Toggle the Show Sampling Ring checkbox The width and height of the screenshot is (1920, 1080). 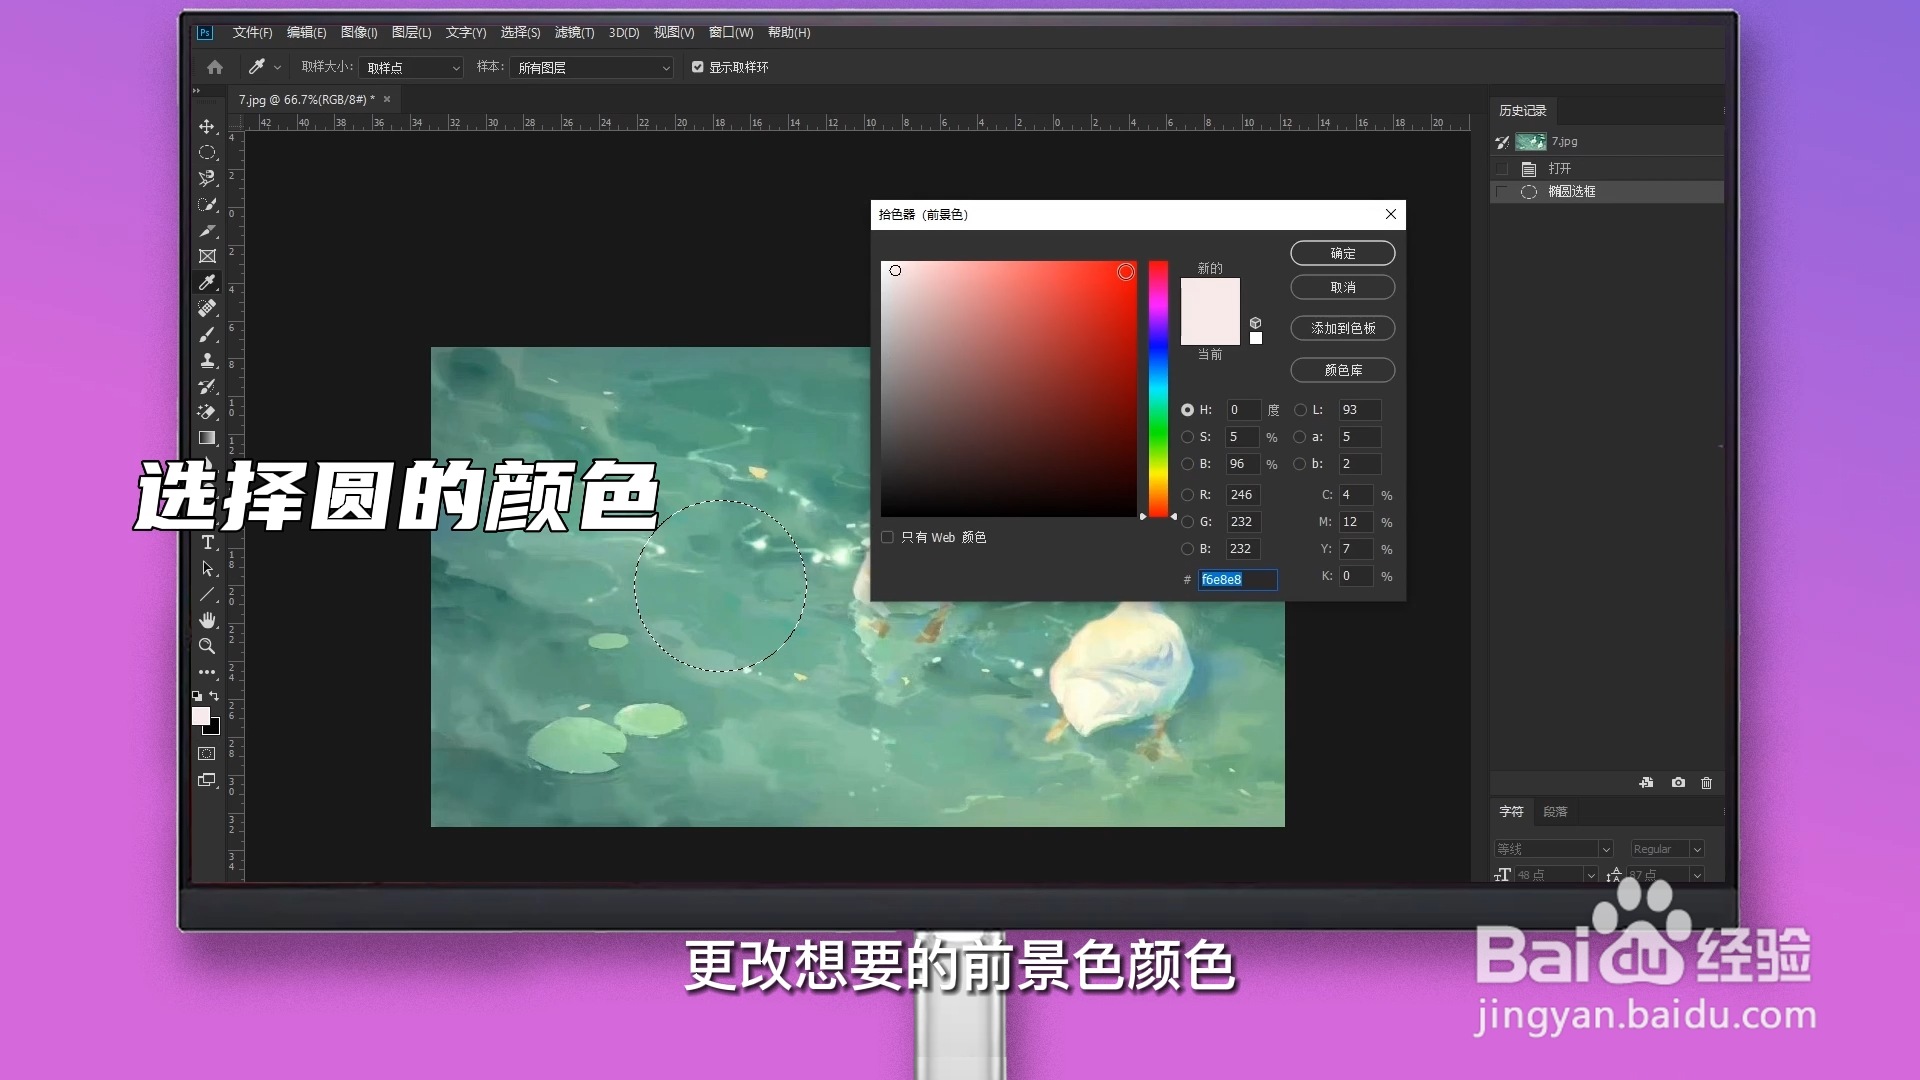point(698,67)
